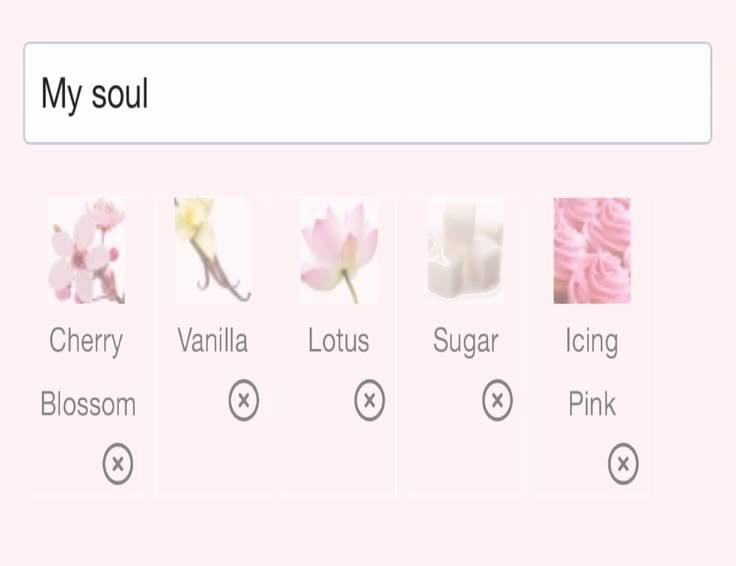This screenshot has width=736, height=566.
Task: Select the sugar cubes image
Action: (465, 251)
